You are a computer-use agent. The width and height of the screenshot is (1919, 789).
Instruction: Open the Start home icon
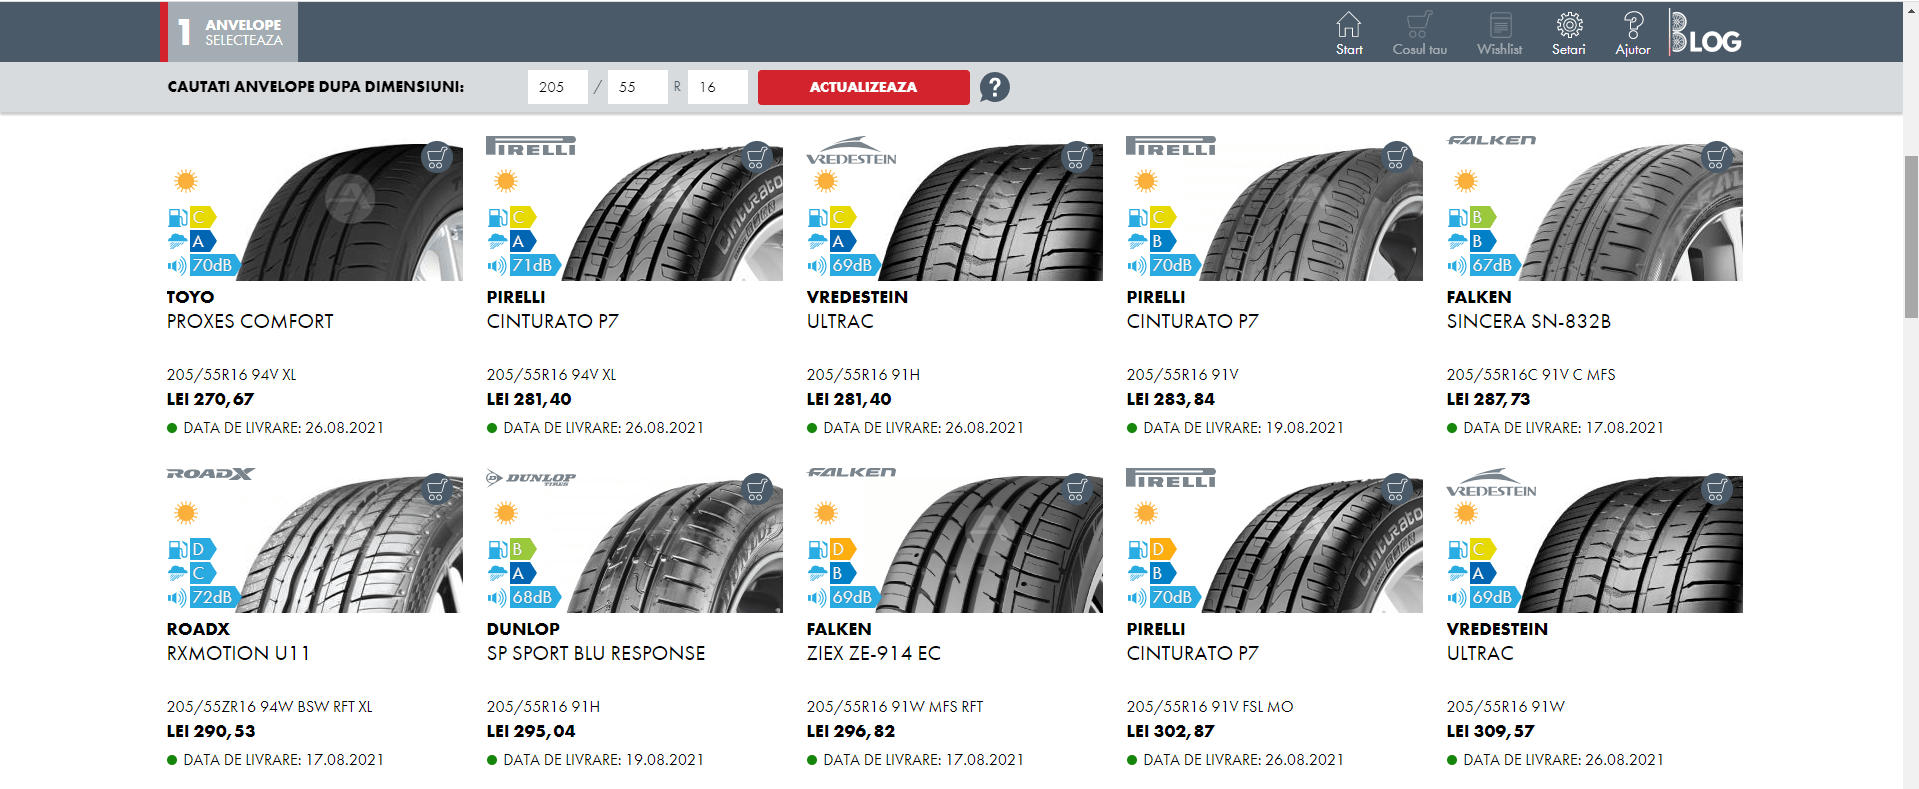pos(1348,33)
